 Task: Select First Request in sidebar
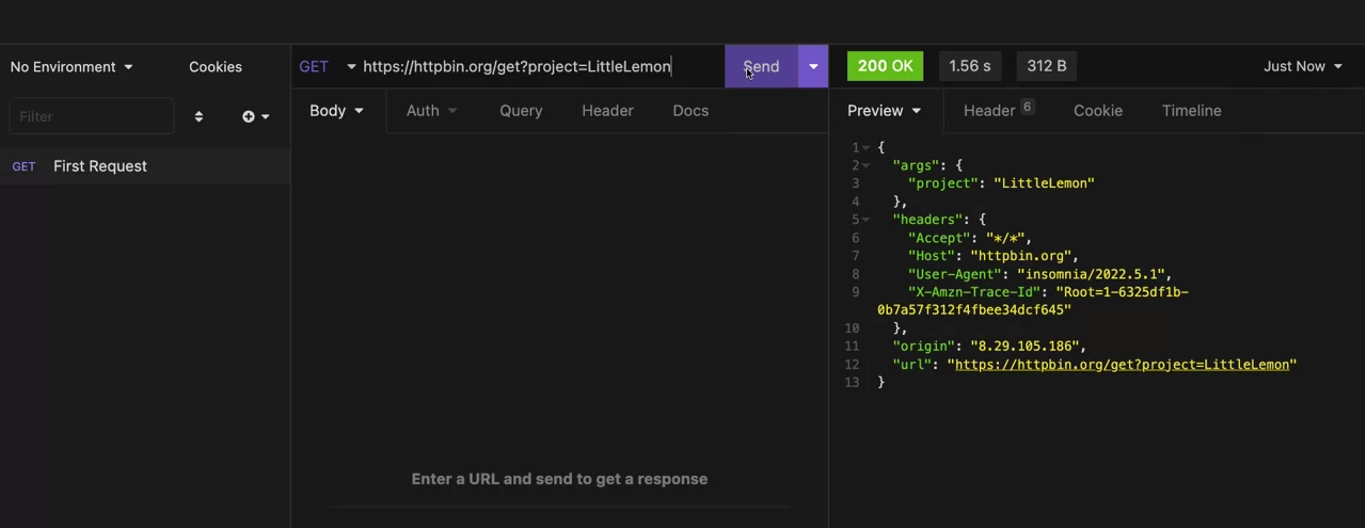coord(100,166)
